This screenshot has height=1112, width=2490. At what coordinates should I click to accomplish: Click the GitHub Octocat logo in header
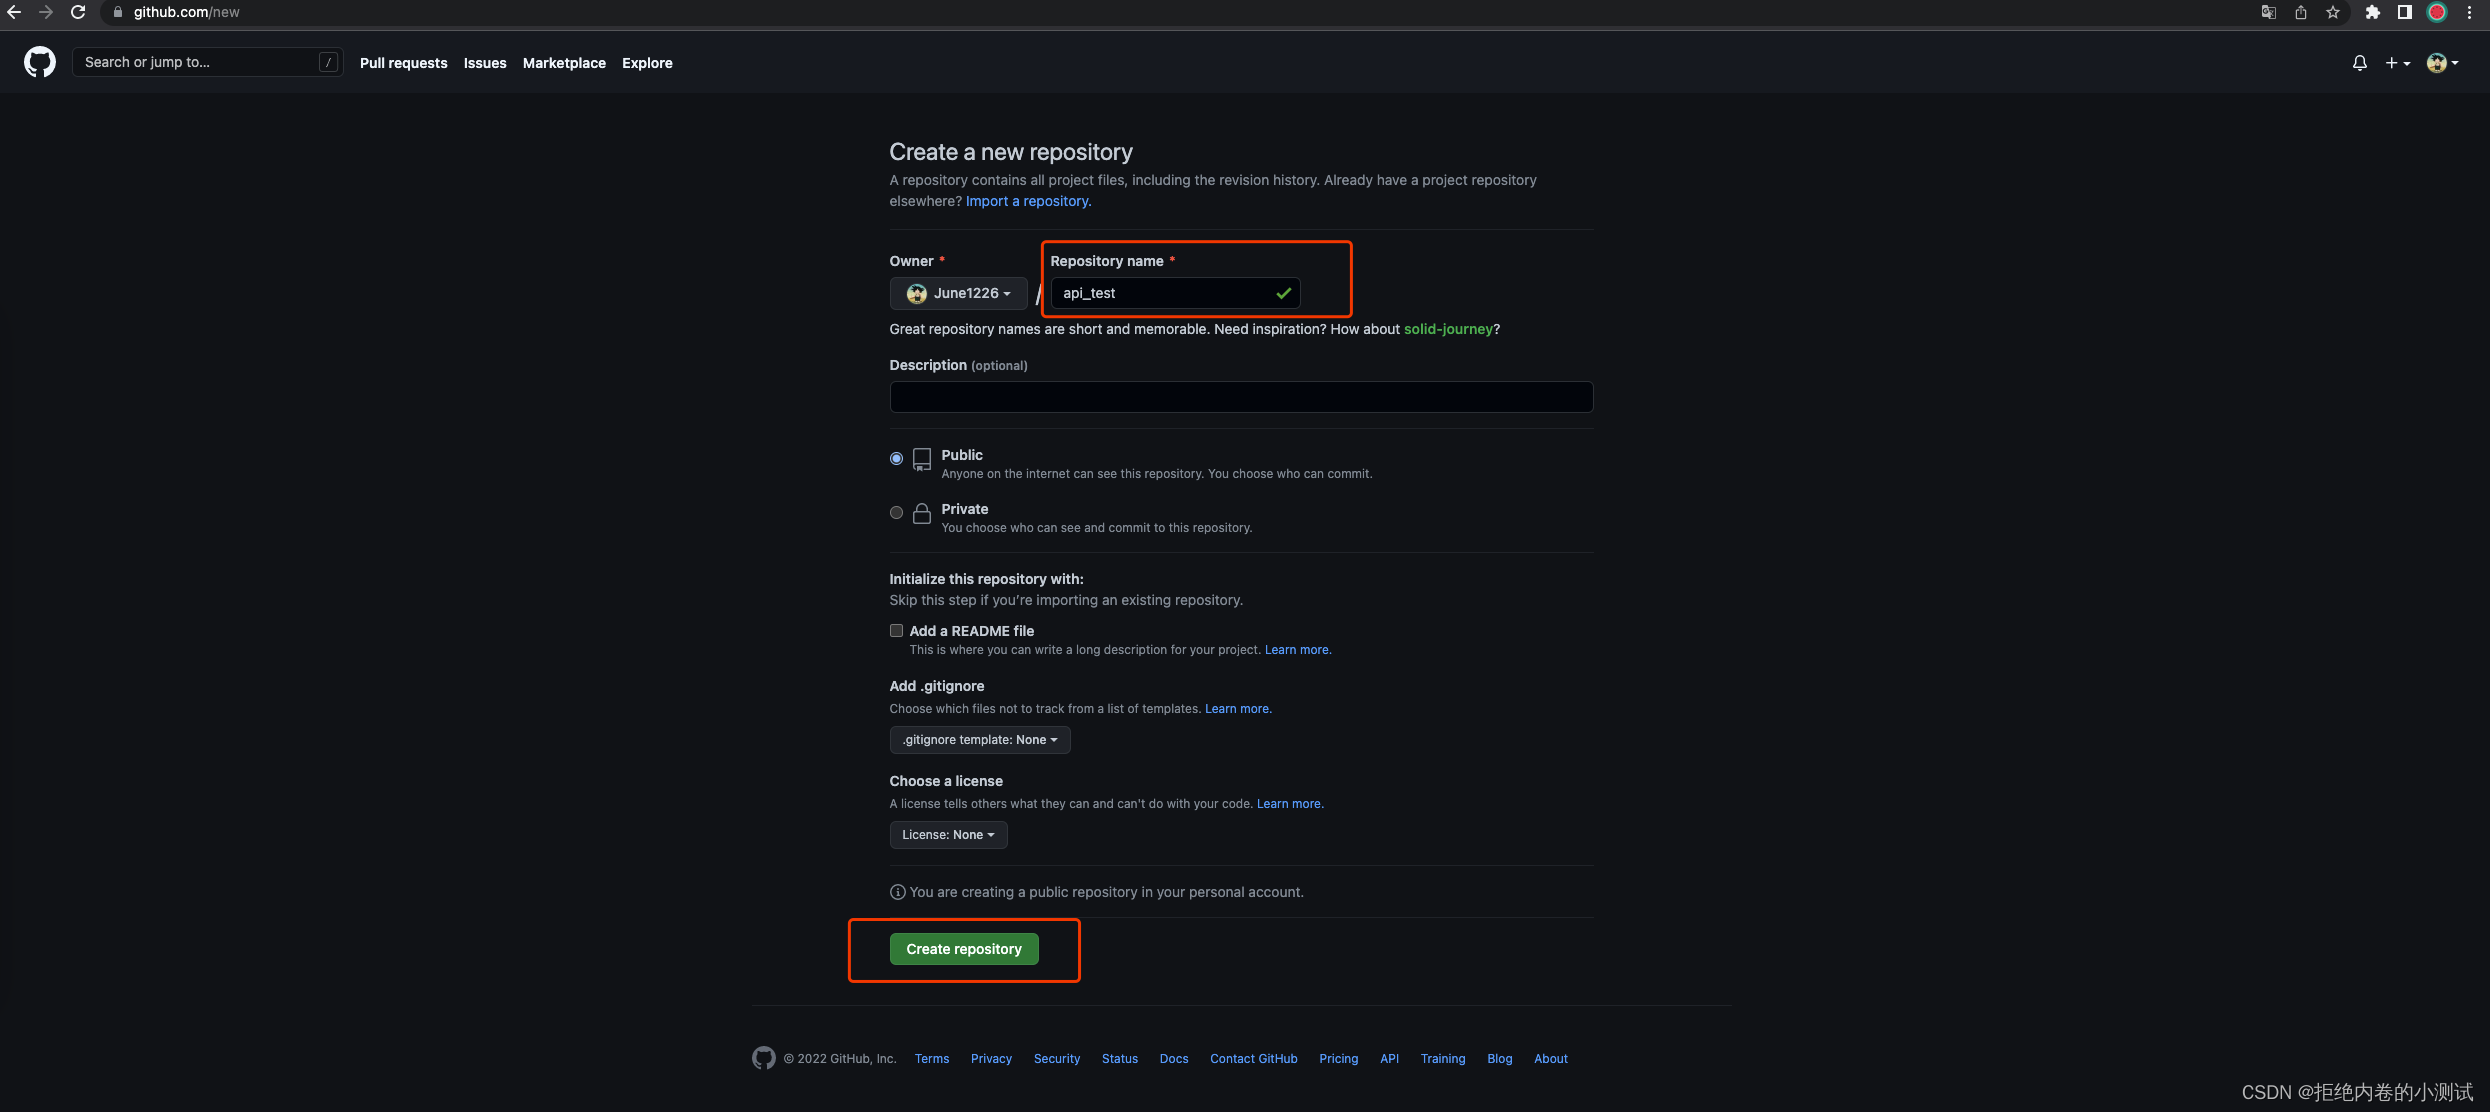(x=40, y=62)
